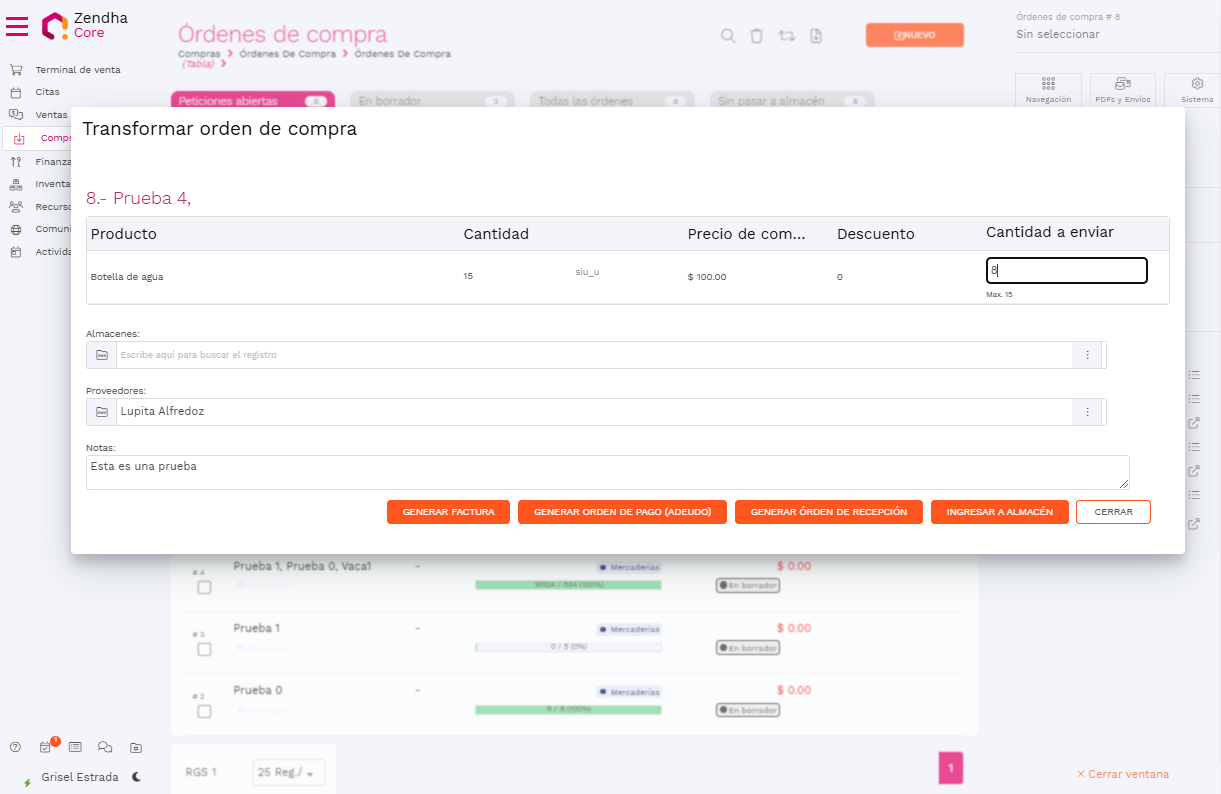Open Almacenes field options menu
Screen dimensions: 1221x794
pos(1087,355)
